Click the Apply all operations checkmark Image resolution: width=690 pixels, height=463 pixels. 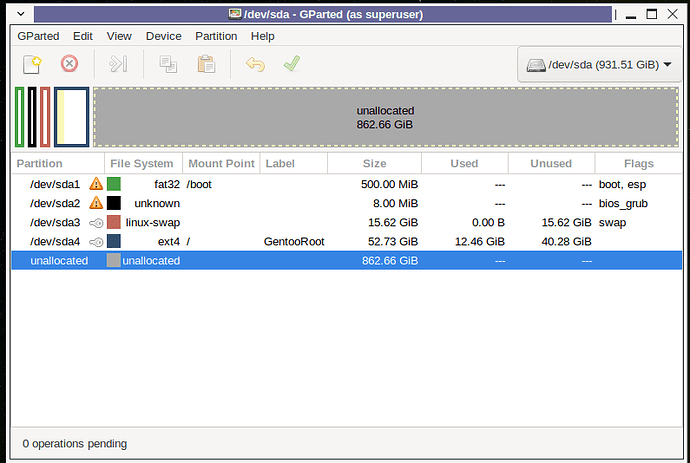coord(292,64)
